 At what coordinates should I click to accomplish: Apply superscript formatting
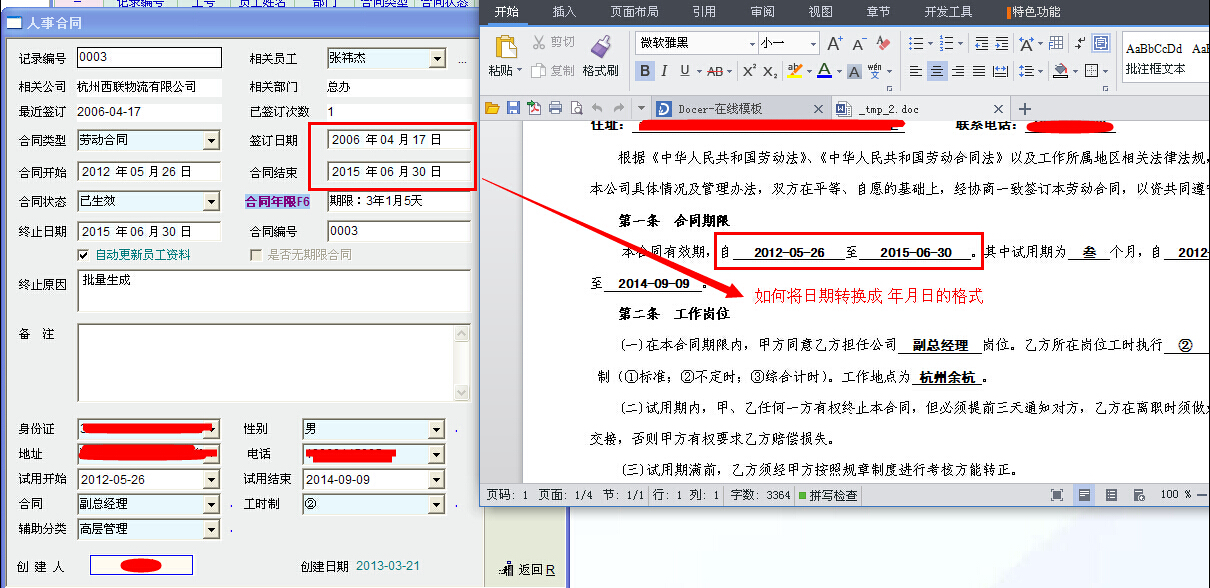(x=749, y=71)
